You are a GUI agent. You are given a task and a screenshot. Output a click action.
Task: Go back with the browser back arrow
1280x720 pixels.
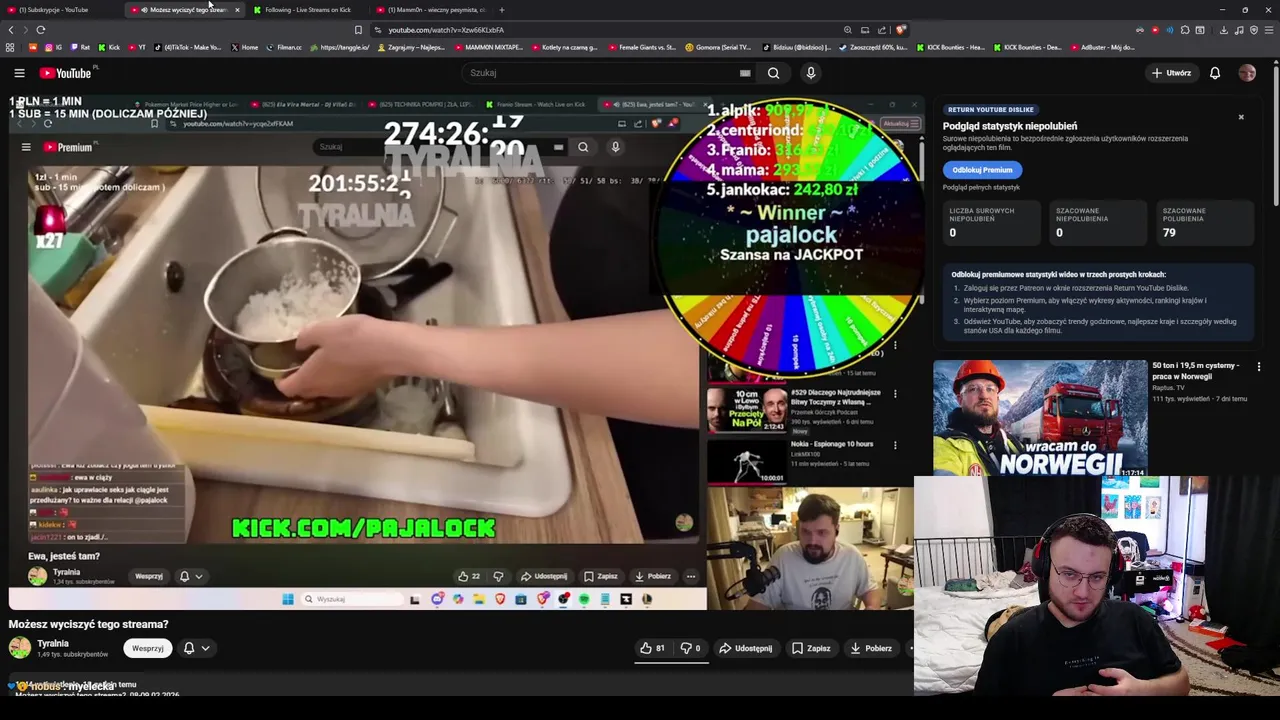[x=10, y=30]
